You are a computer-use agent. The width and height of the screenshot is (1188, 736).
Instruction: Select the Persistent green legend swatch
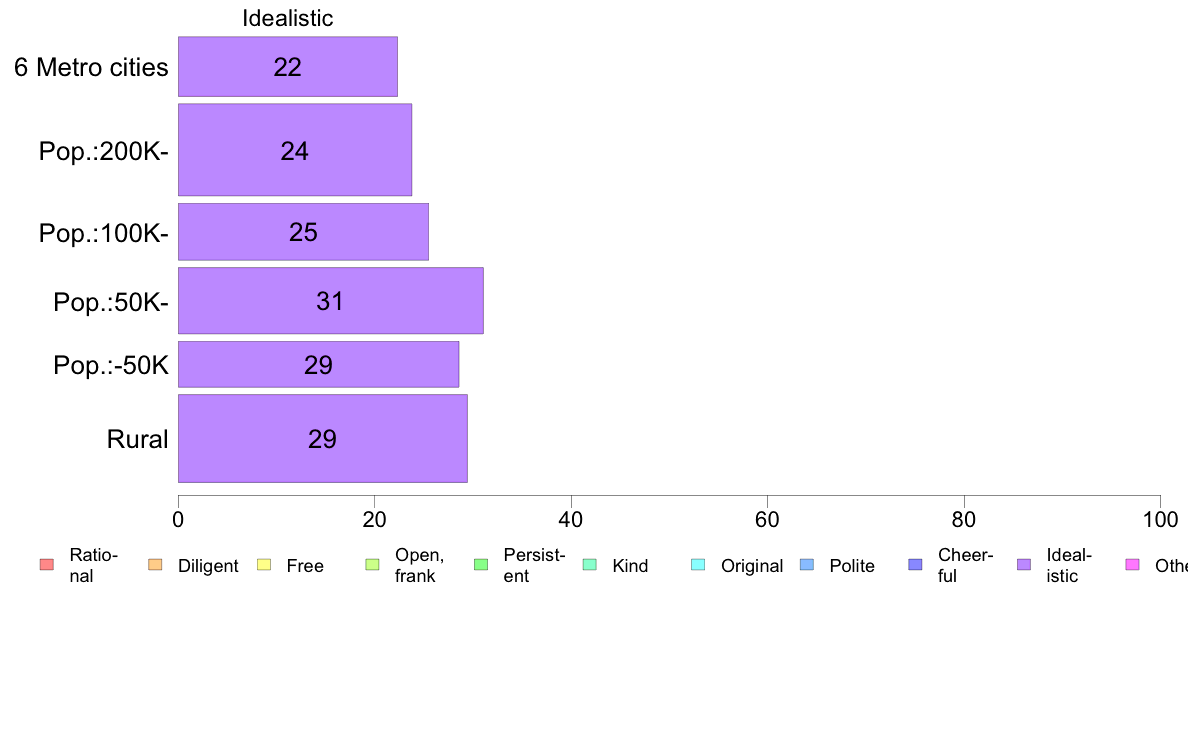point(481,565)
